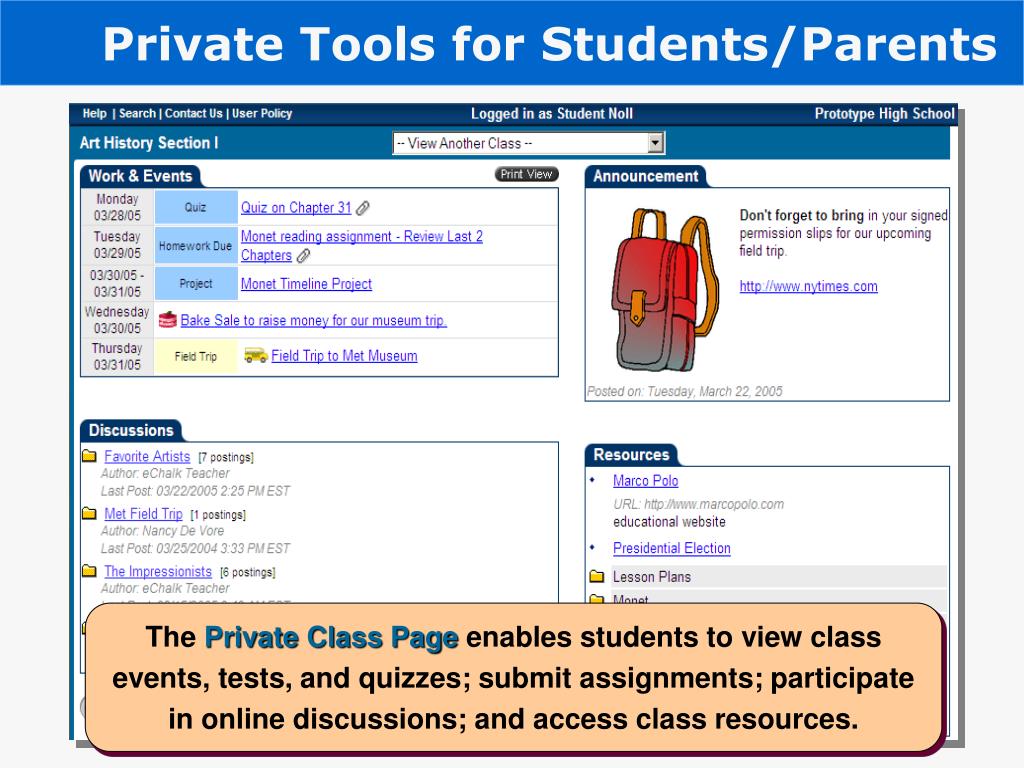
Task: Open the Monet Timeline Project link
Action: point(306,284)
